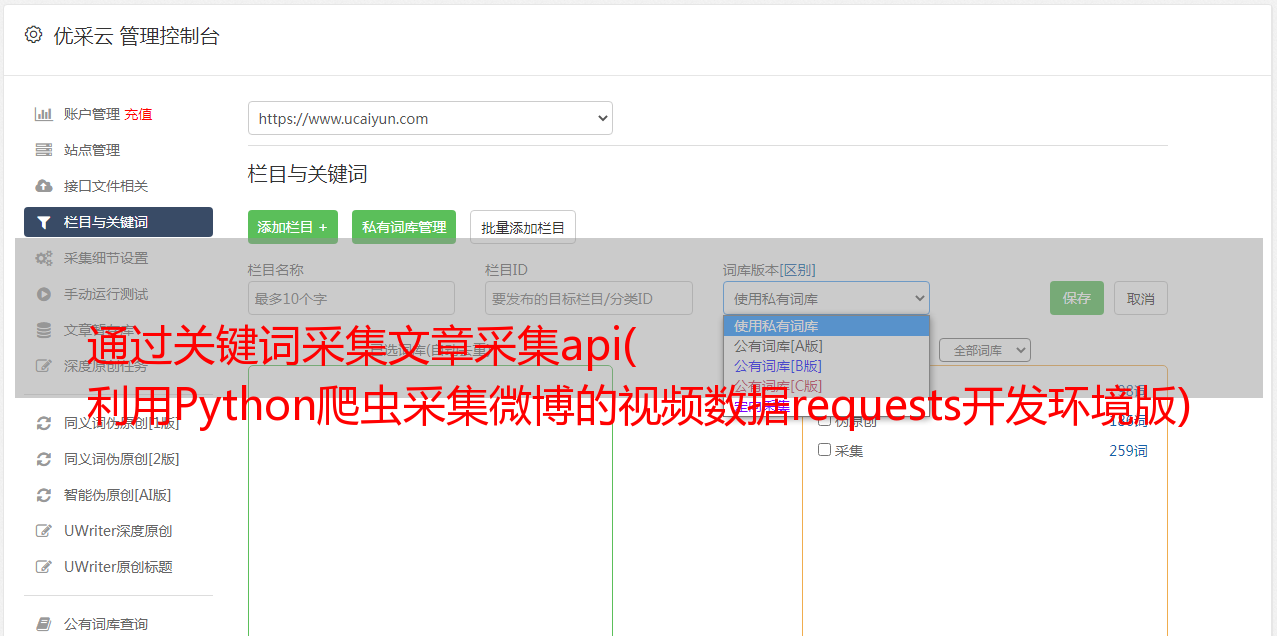
Task: Focus the 栏目ID input field
Action: [x=589, y=298]
